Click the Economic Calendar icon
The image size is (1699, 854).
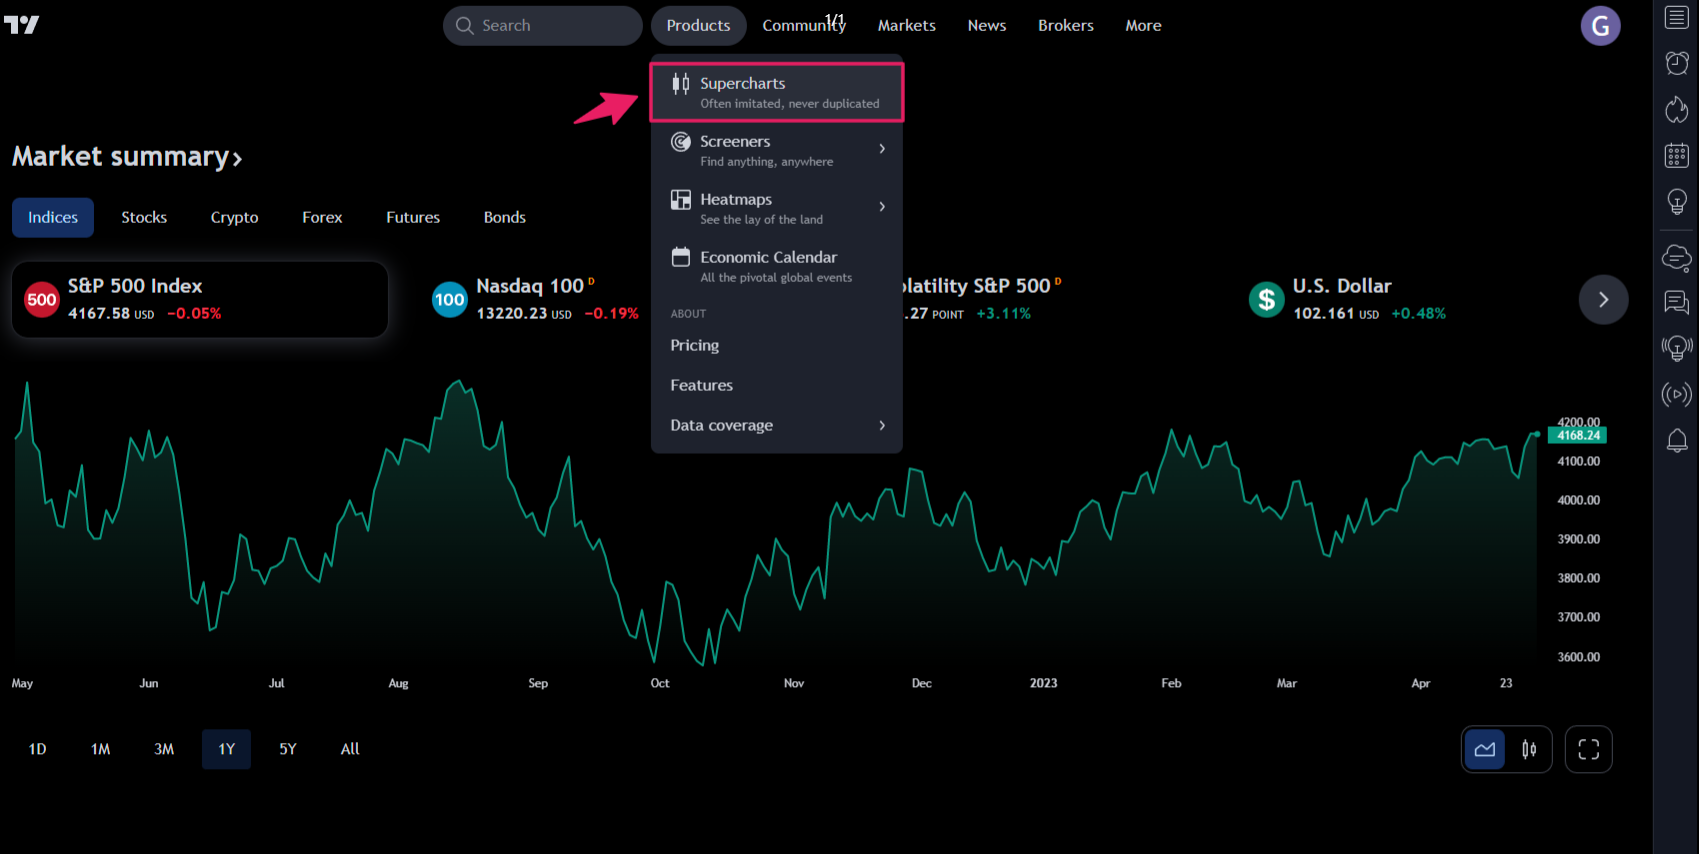(x=681, y=257)
